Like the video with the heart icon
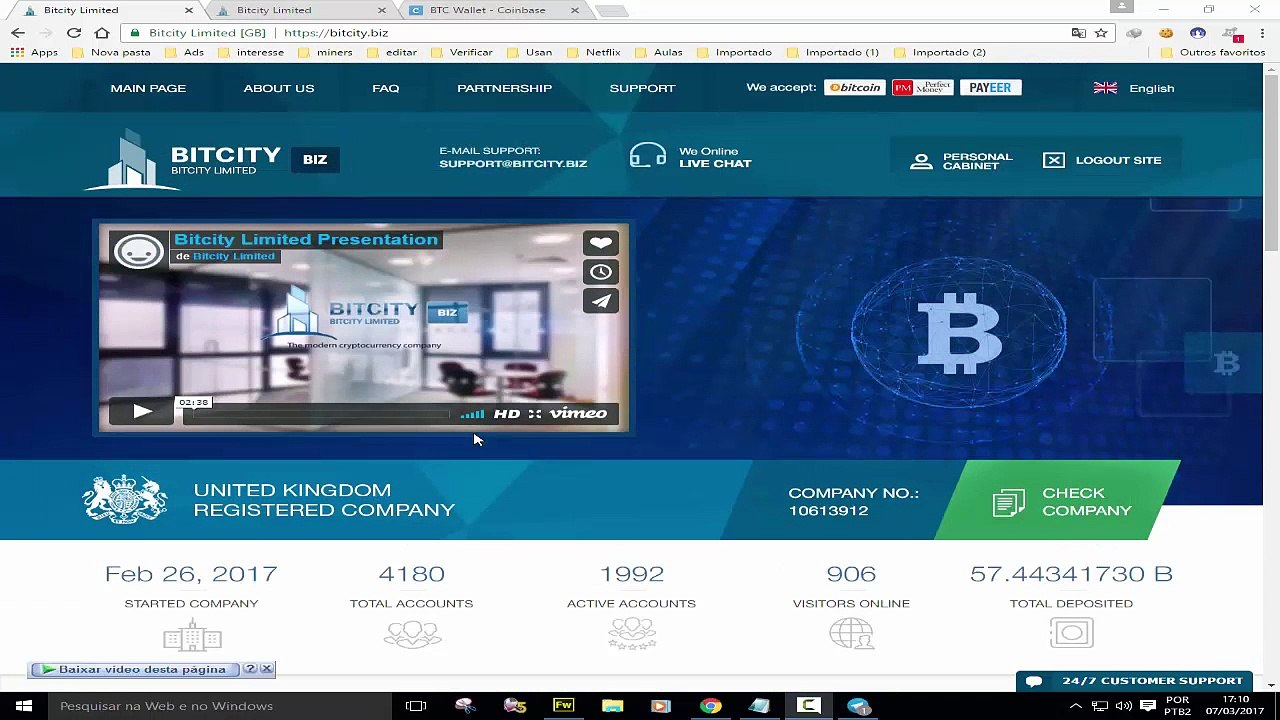The image size is (1280, 720). point(601,243)
